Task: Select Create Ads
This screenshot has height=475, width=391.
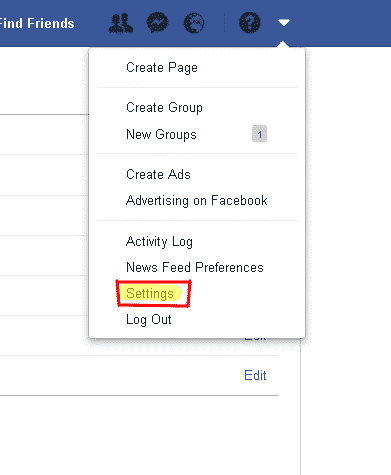Action: coord(158,174)
